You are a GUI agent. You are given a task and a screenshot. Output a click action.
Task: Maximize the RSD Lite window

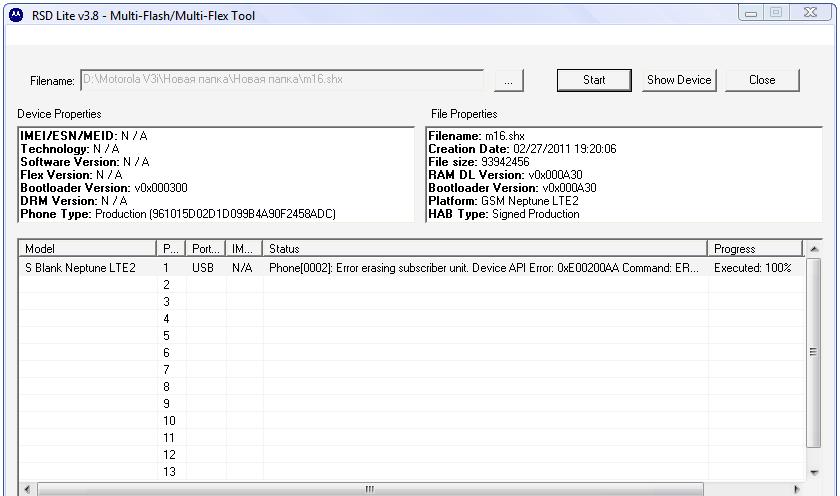(776, 13)
